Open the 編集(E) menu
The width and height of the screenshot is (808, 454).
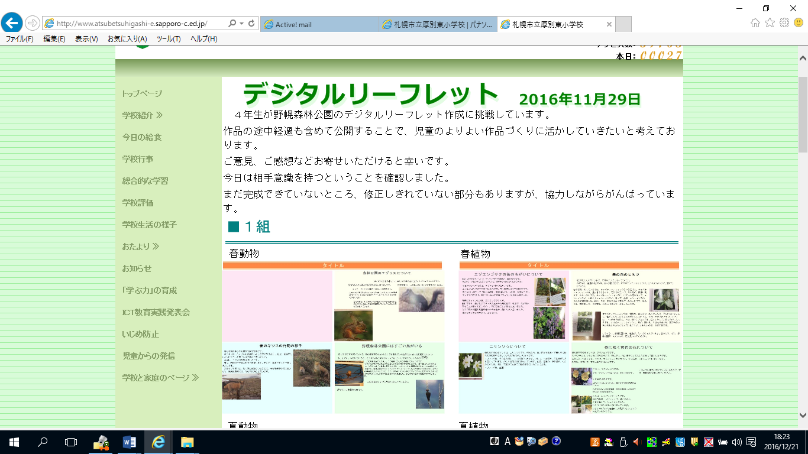pyautogui.click(x=54, y=39)
